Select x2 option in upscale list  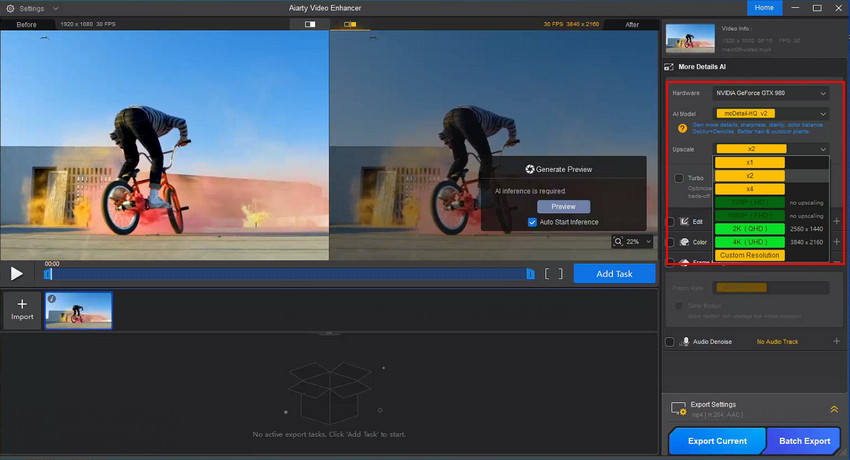(x=750, y=176)
